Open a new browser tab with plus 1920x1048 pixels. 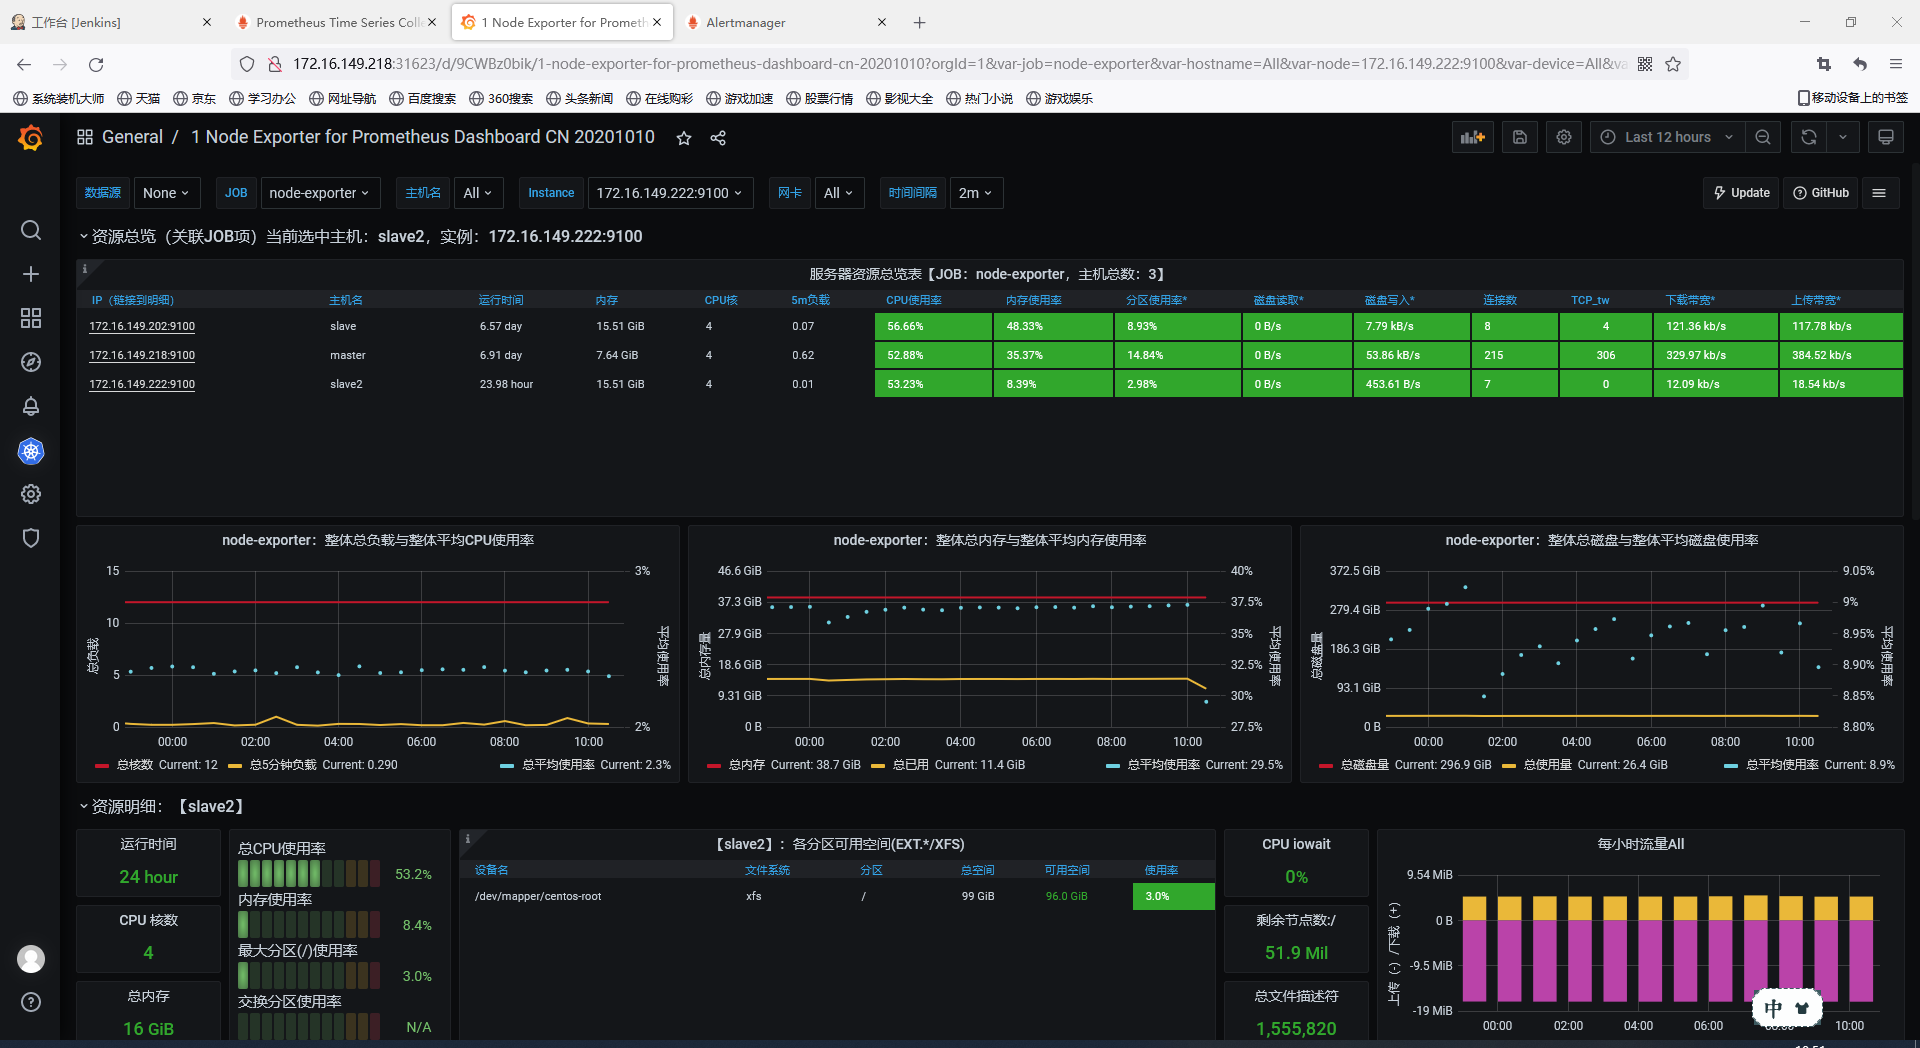pos(920,22)
